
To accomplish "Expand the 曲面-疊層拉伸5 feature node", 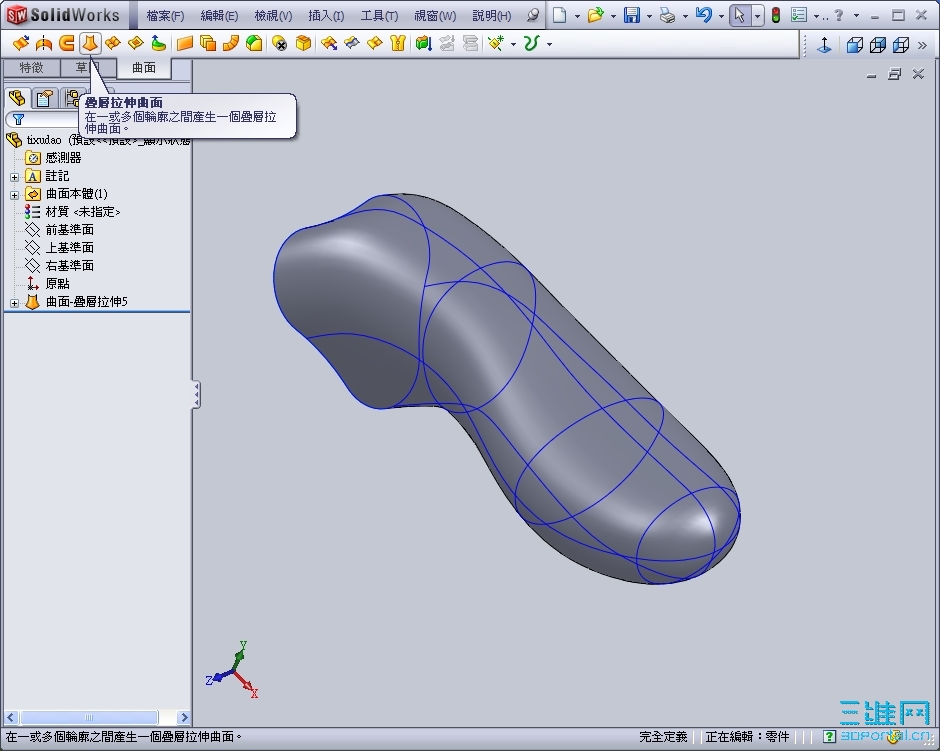I will coord(14,303).
